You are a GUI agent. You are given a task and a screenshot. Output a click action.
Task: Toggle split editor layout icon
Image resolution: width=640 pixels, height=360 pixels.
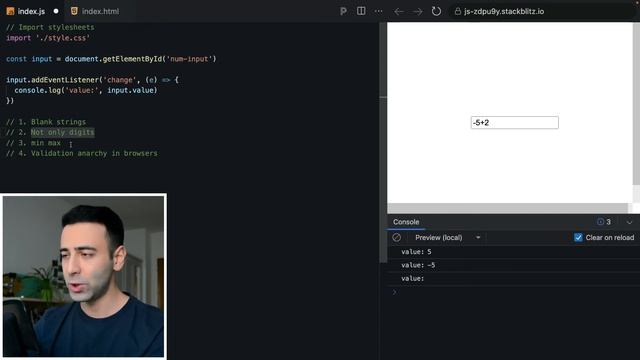click(x=361, y=11)
